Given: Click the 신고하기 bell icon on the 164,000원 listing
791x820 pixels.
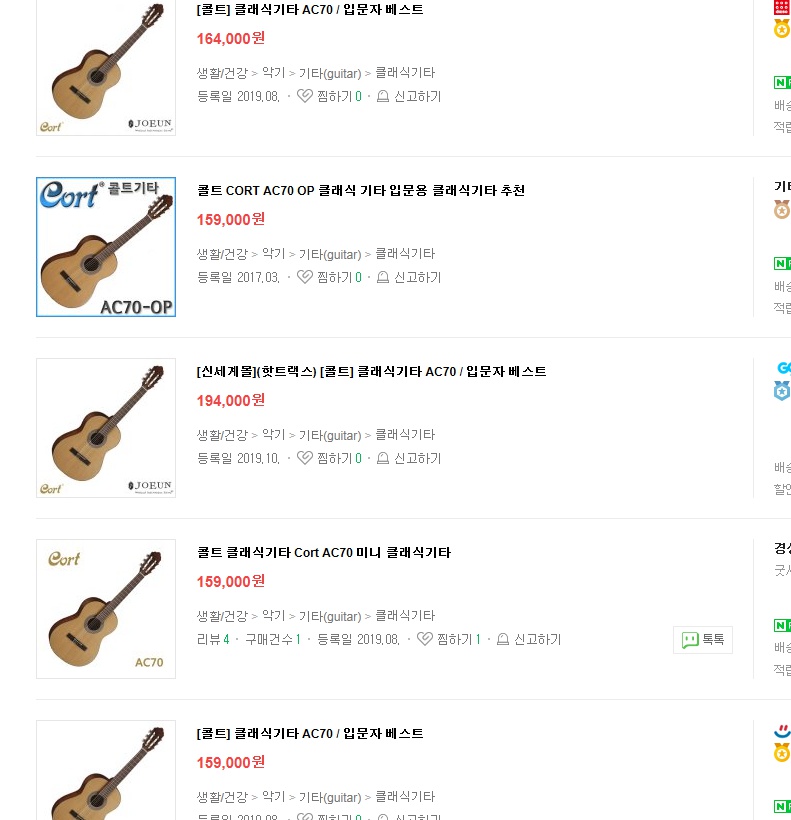Looking at the screenshot, I should [x=383, y=97].
